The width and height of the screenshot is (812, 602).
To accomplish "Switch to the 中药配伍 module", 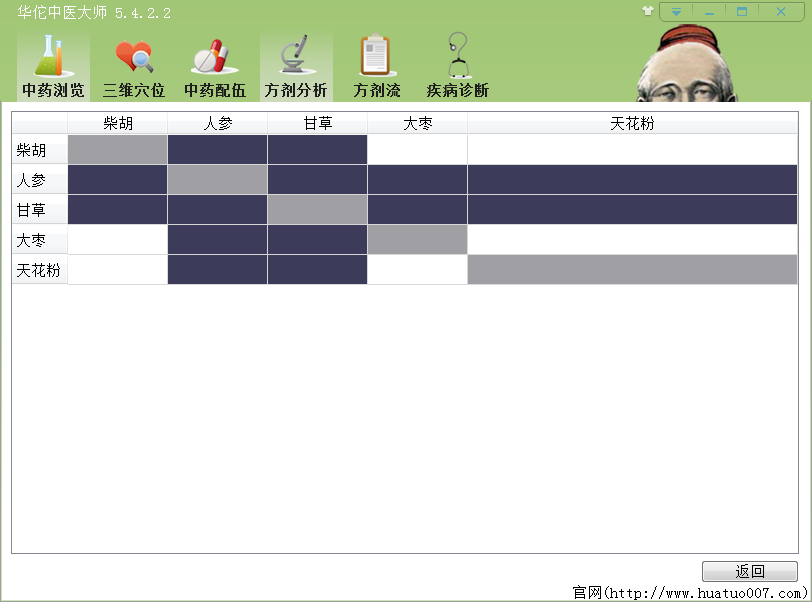I will (x=214, y=66).
